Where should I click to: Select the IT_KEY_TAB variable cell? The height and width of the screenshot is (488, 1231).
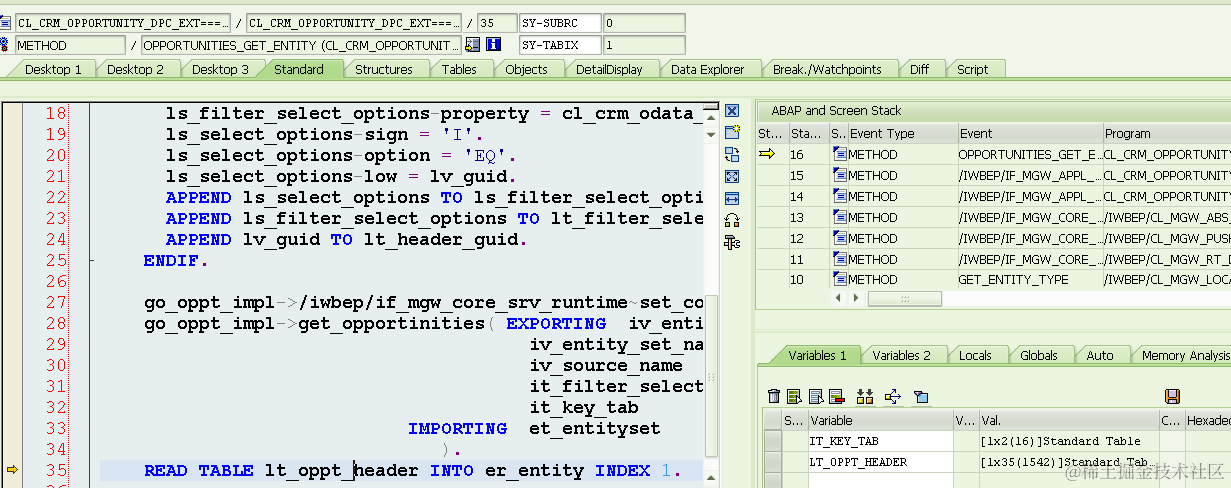880,441
